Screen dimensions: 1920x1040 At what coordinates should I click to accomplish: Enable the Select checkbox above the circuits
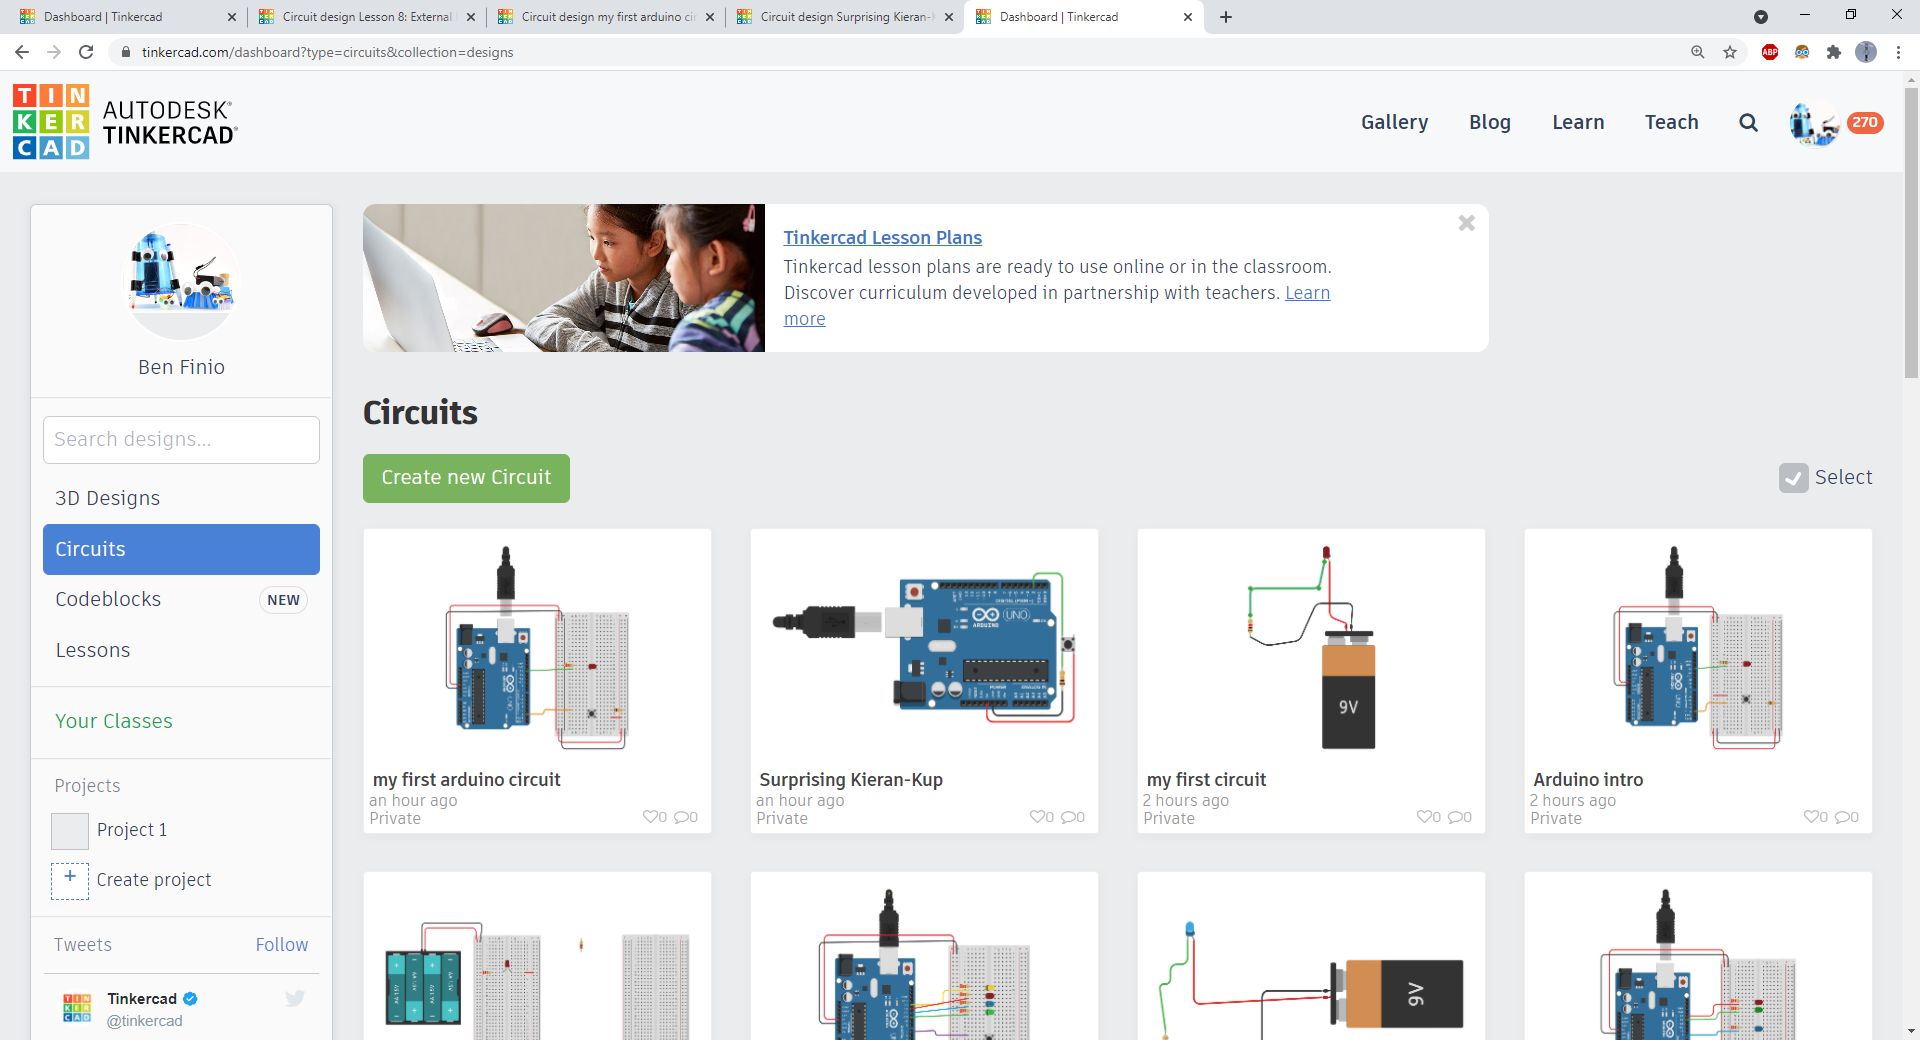pos(1794,479)
